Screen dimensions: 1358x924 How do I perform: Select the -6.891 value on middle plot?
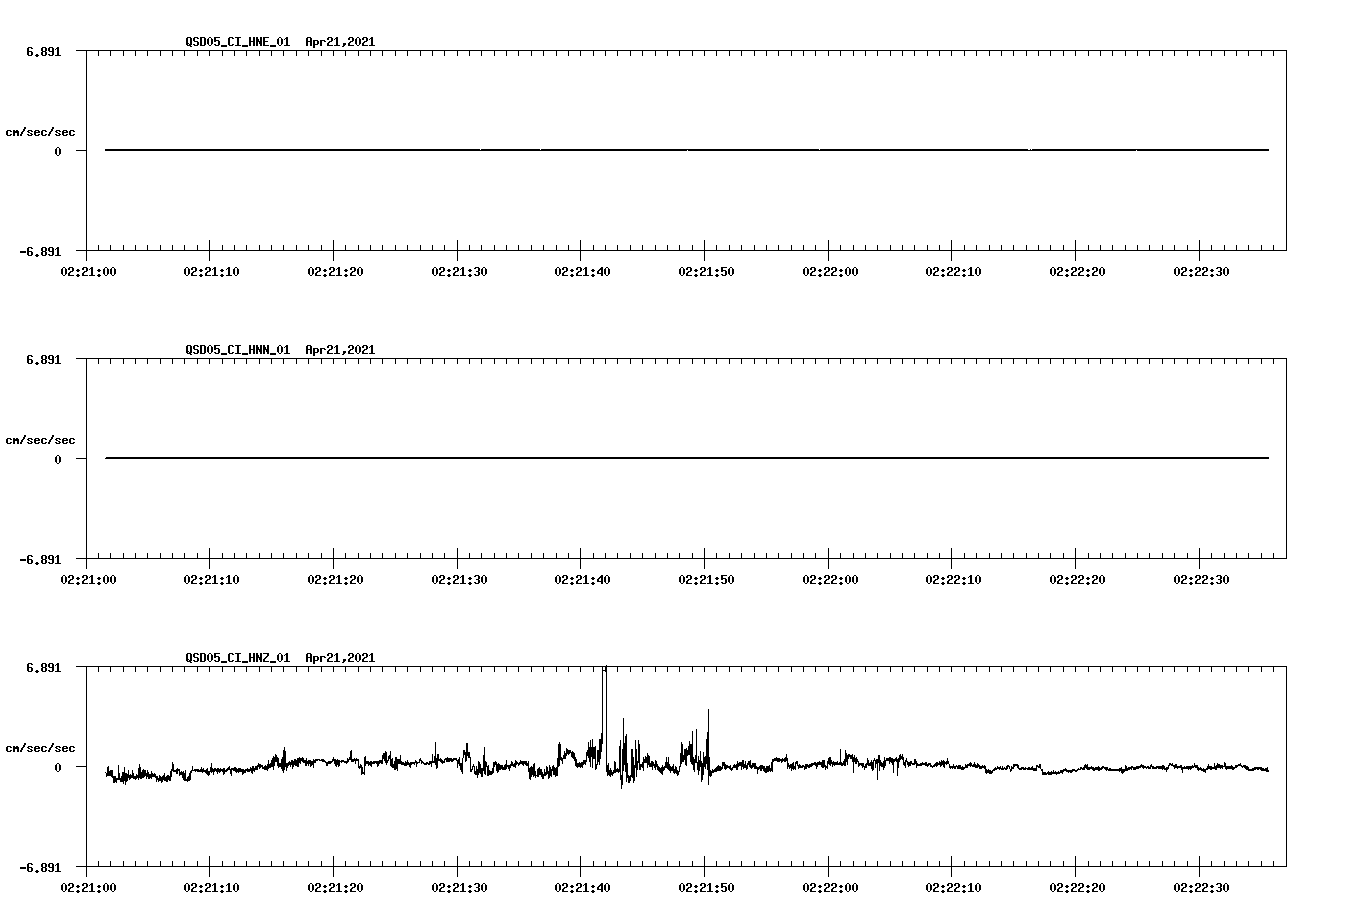point(41,560)
